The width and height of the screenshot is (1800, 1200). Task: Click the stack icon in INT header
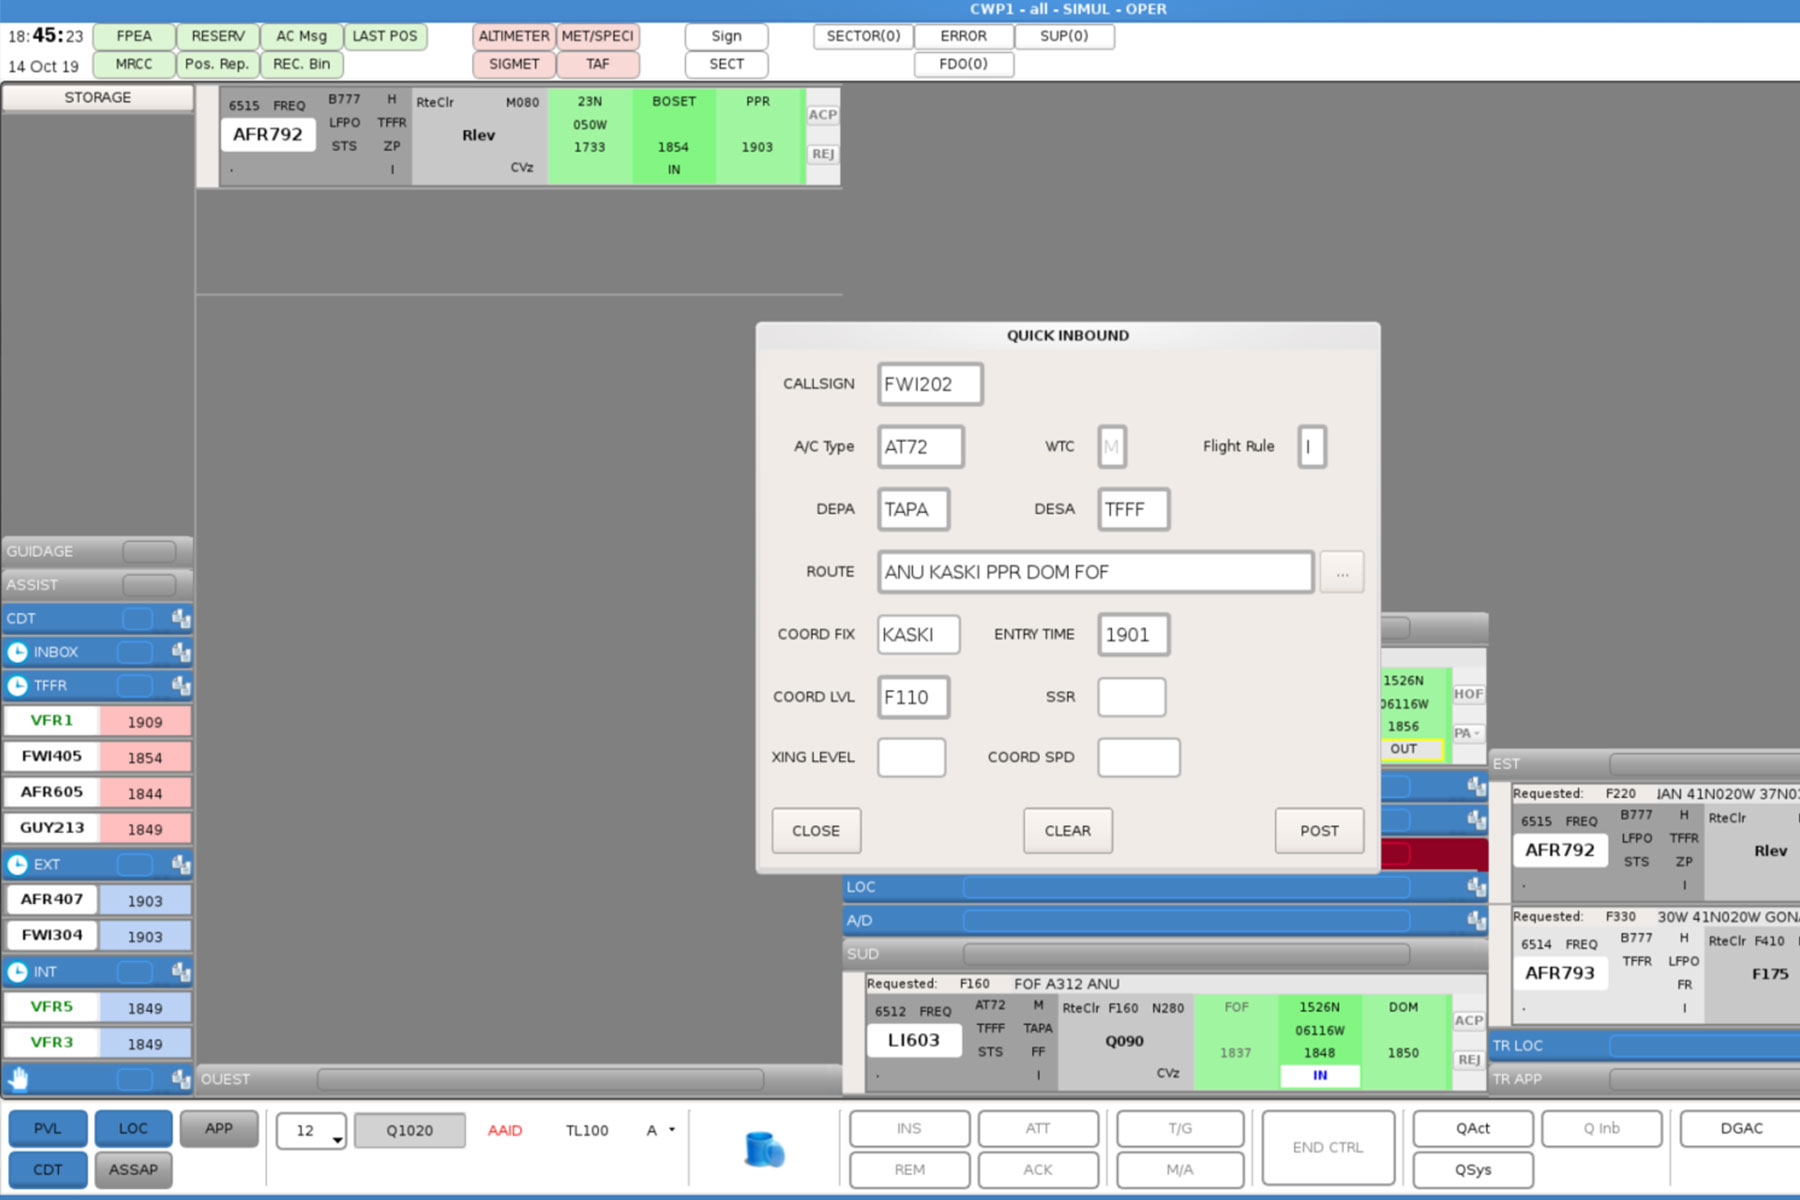pyautogui.click(x=181, y=971)
